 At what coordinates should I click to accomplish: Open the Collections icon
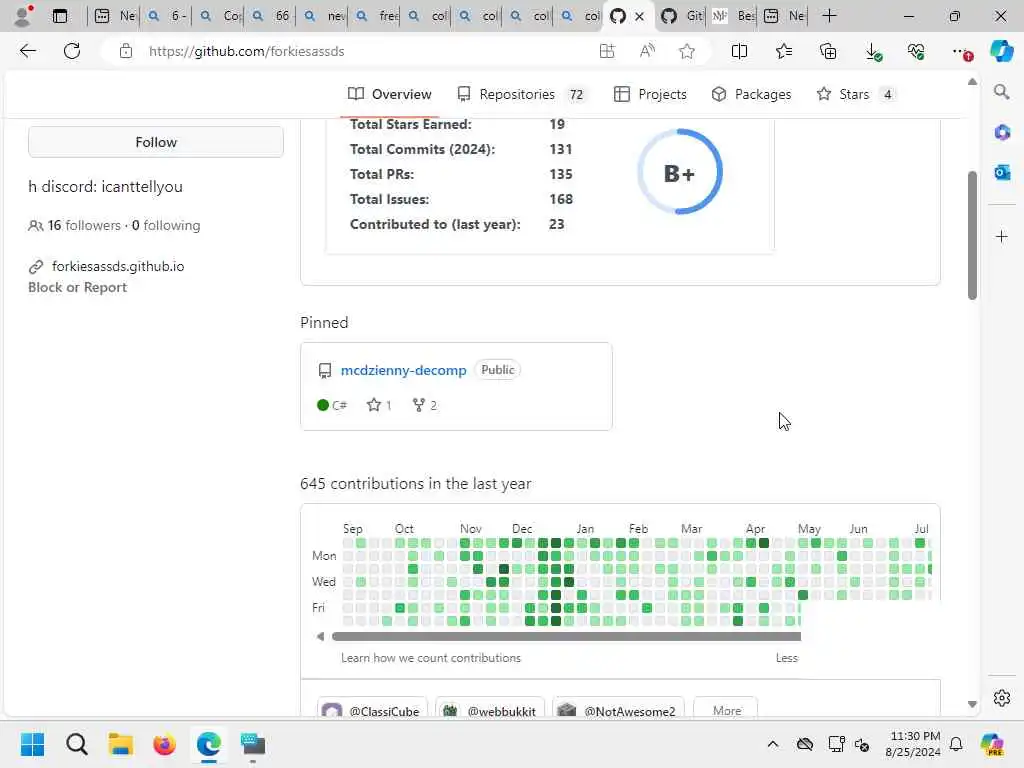828,51
